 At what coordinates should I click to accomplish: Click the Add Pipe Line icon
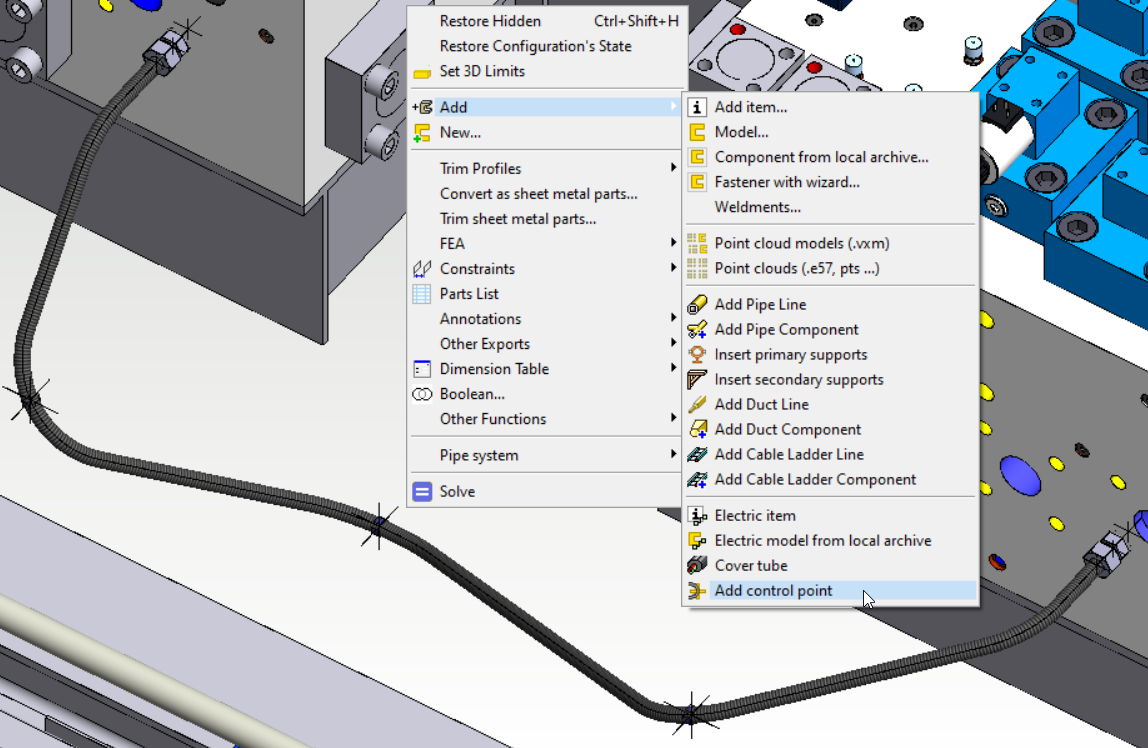(x=697, y=304)
